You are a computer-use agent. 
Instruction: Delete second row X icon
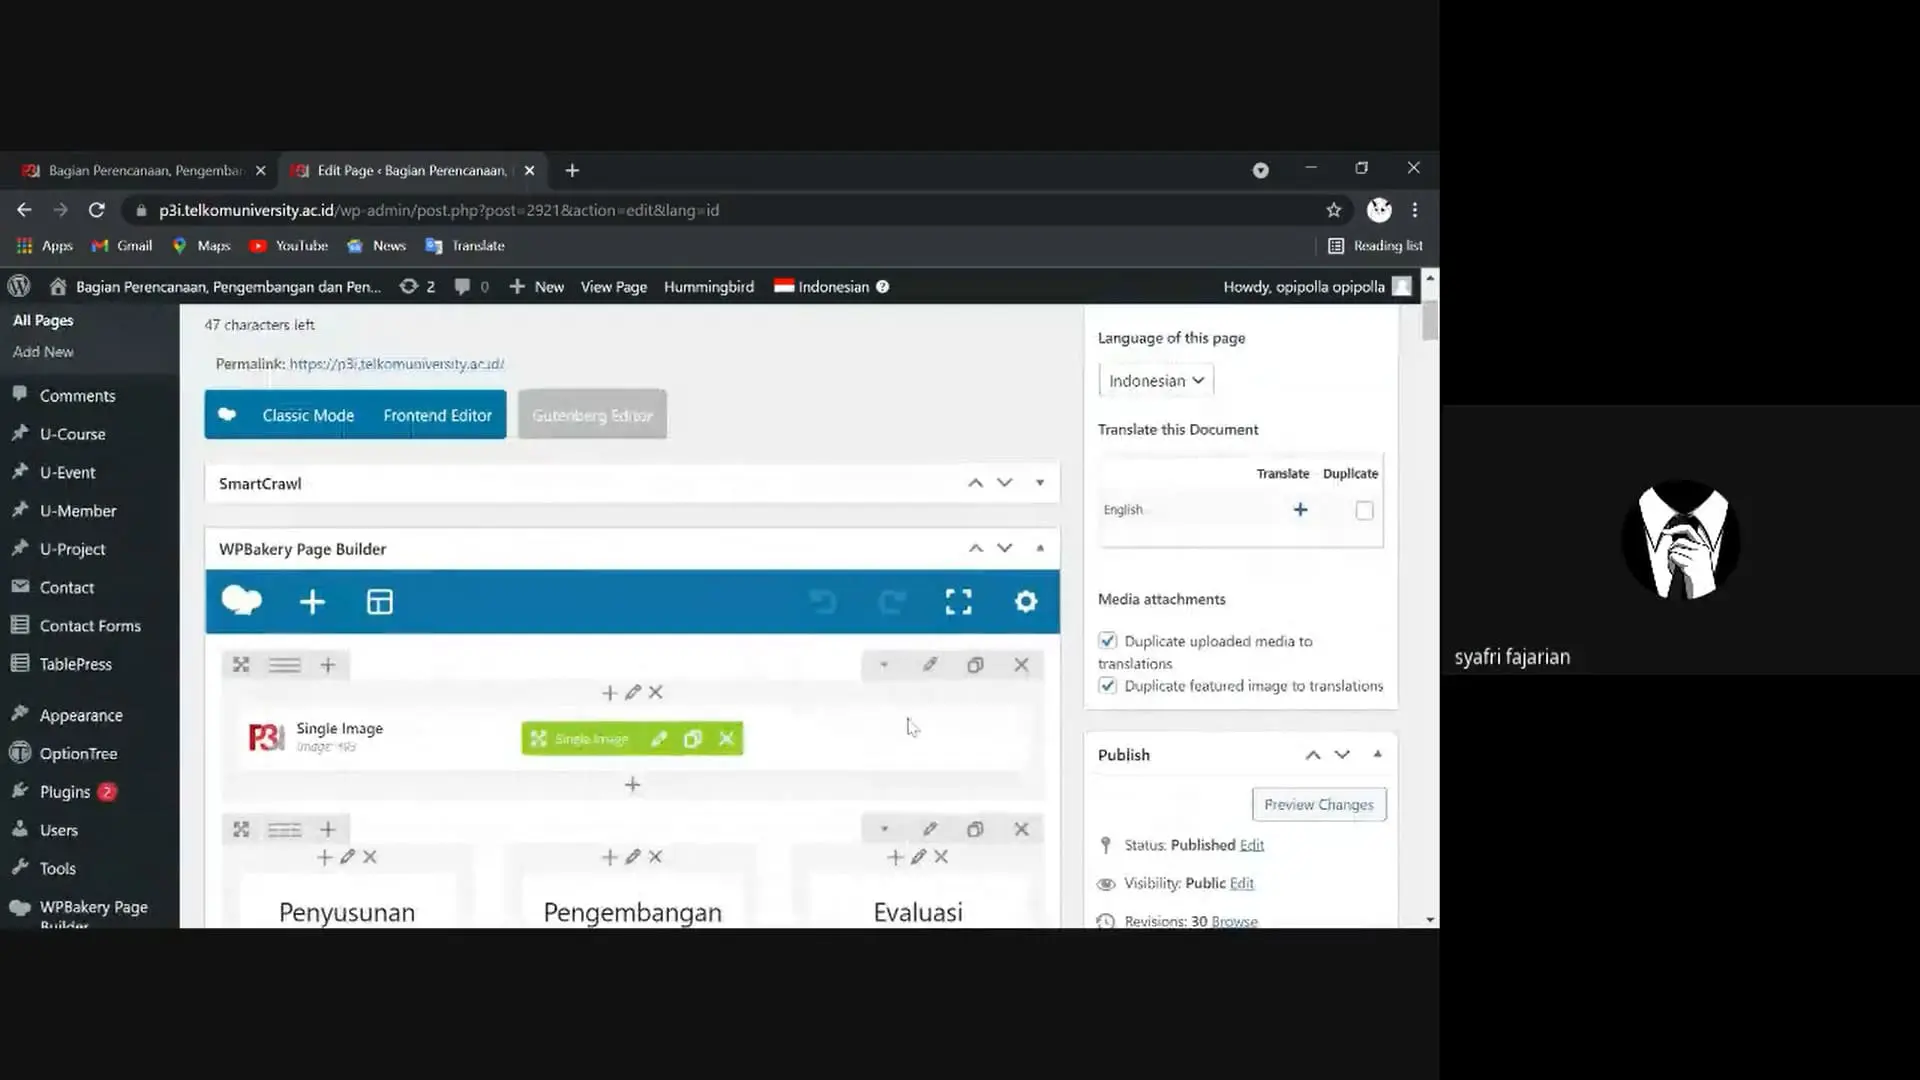click(x=1021, y=829)
